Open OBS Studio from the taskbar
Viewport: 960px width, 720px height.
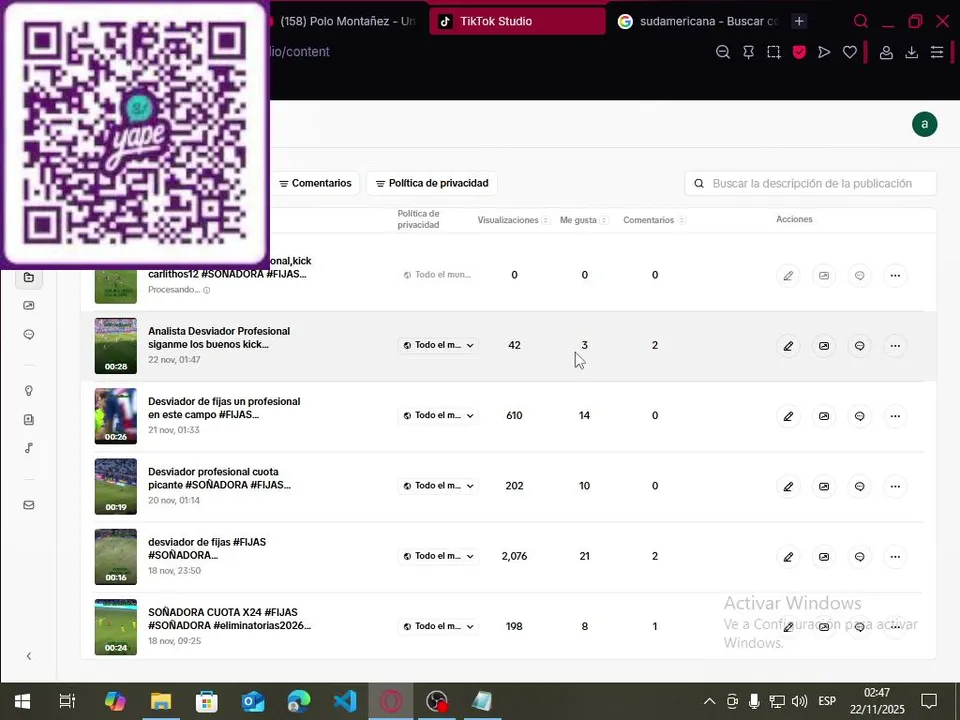click(x=437, y=701)
